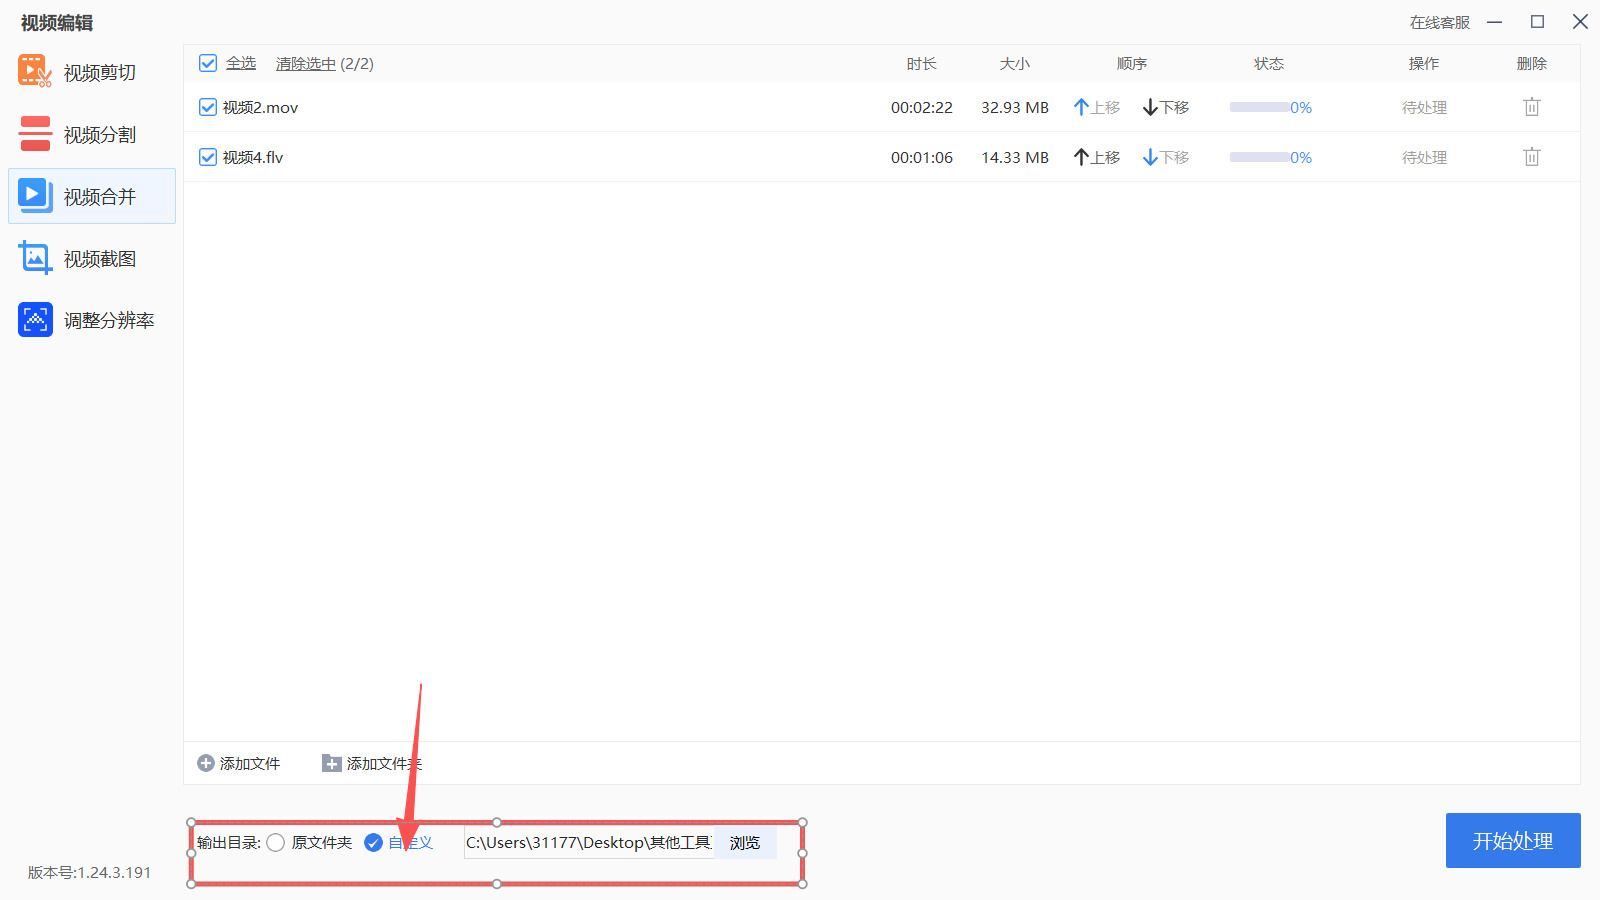Click the 删除 column header
Viewport: 1600px width, 900px height.
click(1532, 64)
